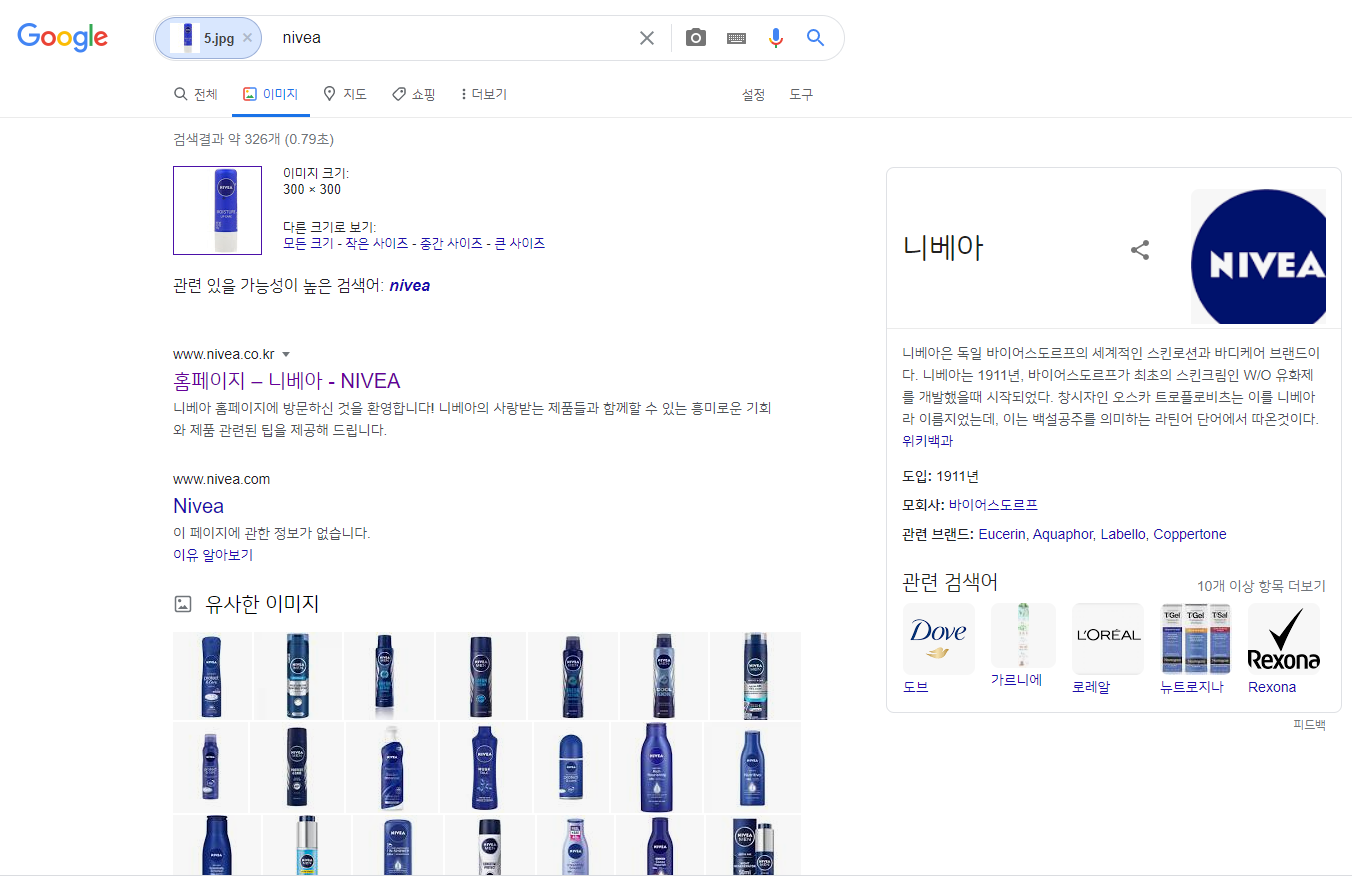Remove the 5.jpg image chip

click(248, 38)
